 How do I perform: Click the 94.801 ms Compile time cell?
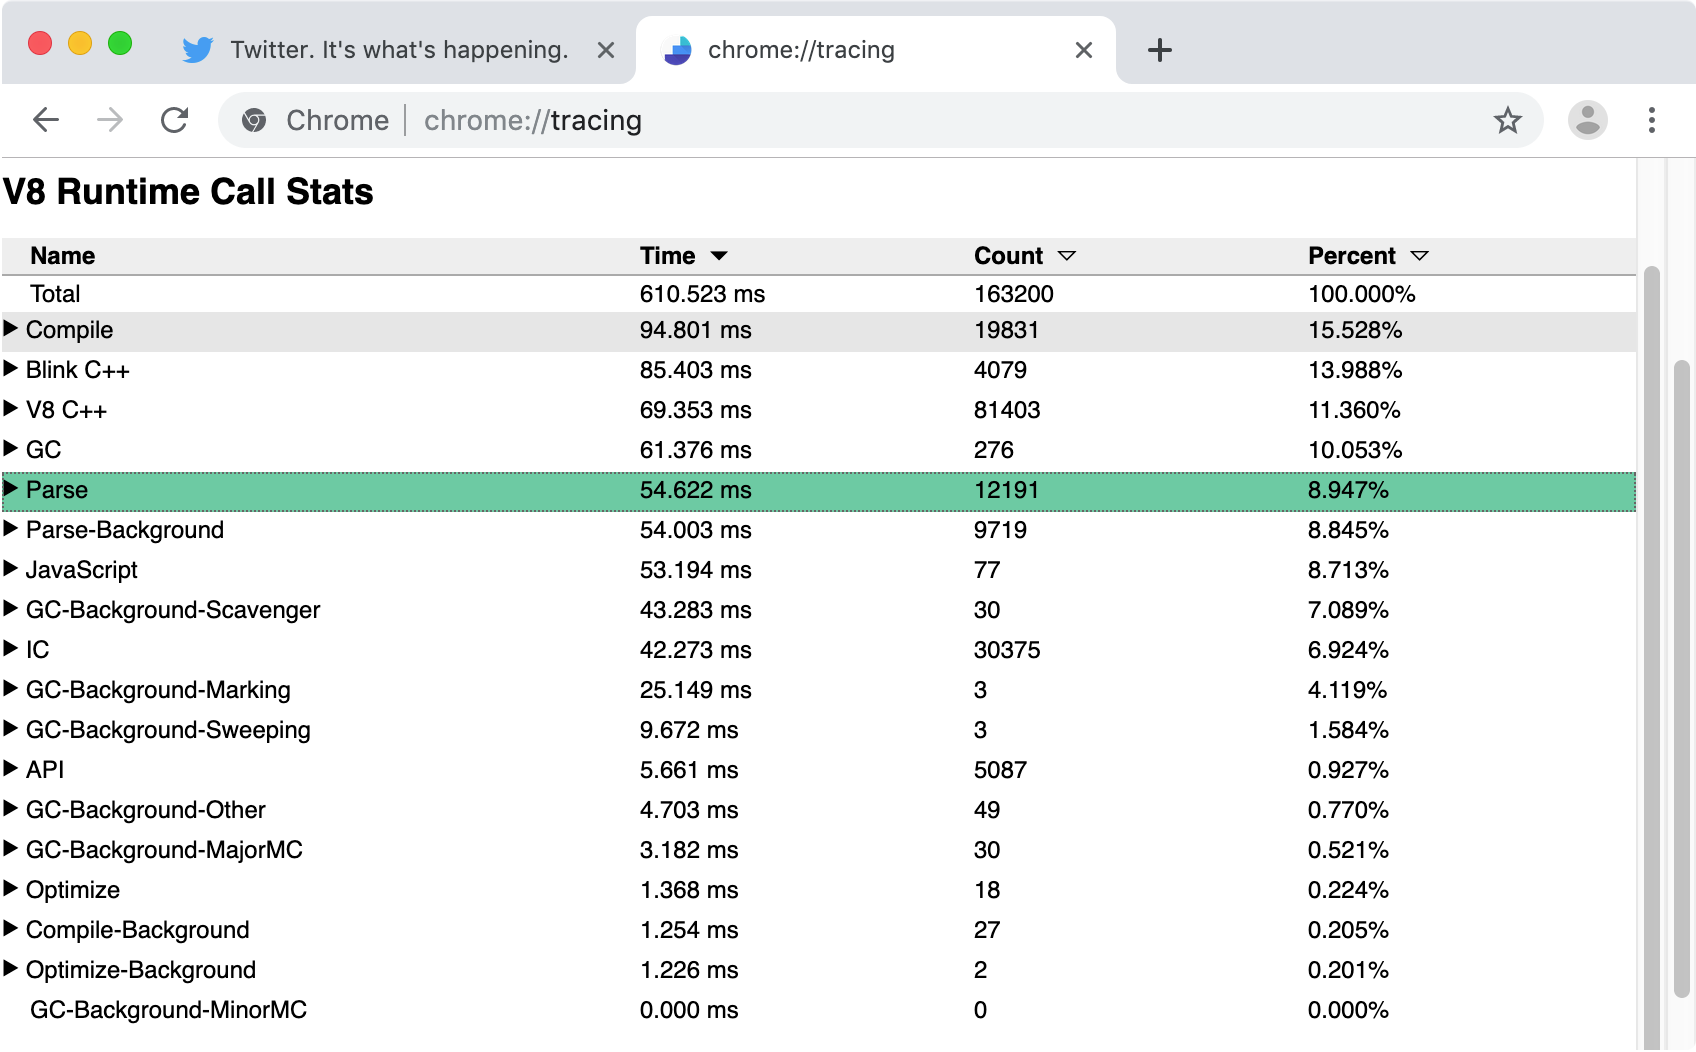click(x=695, y=330)
